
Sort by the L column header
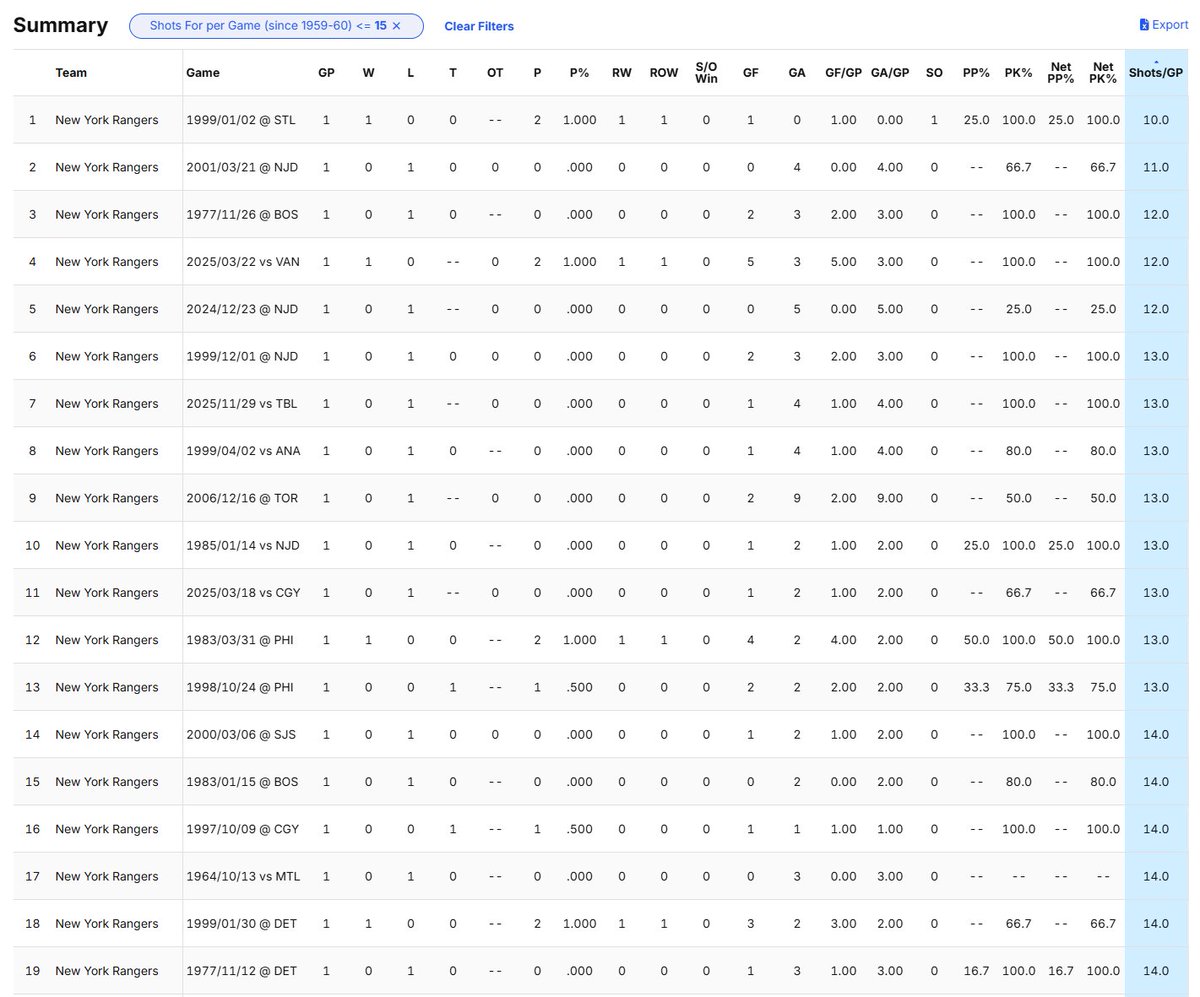[x=410, y=73]
